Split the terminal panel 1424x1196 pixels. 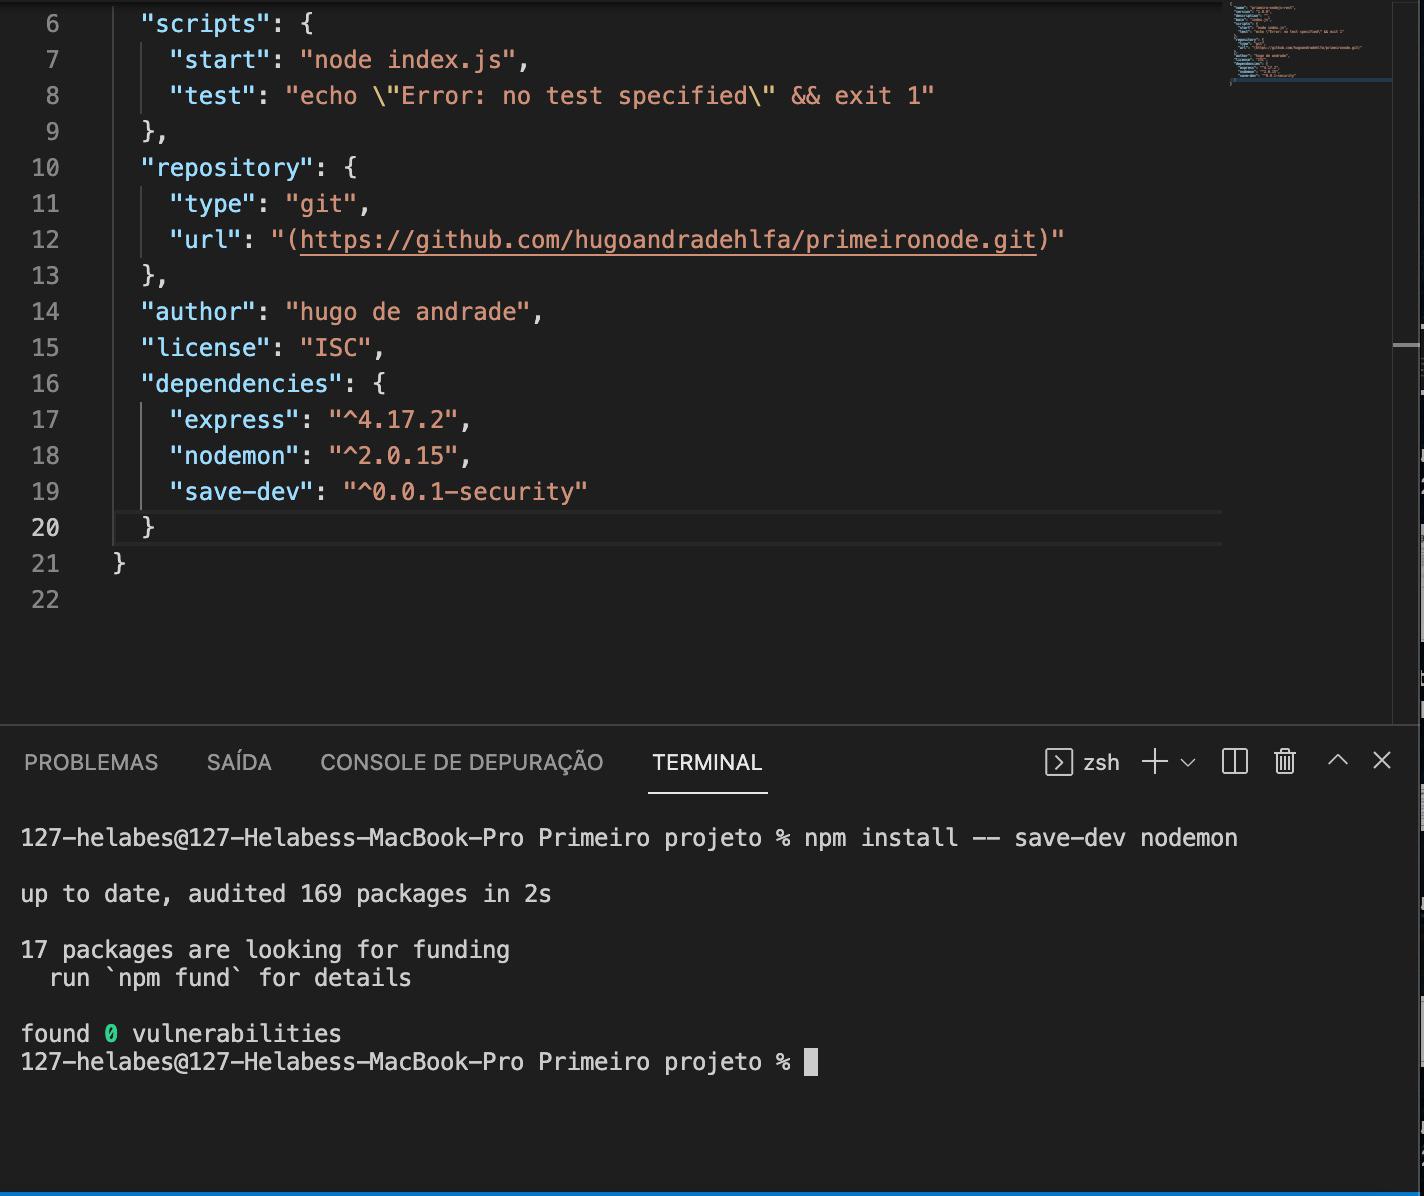tap(1235, 762)
